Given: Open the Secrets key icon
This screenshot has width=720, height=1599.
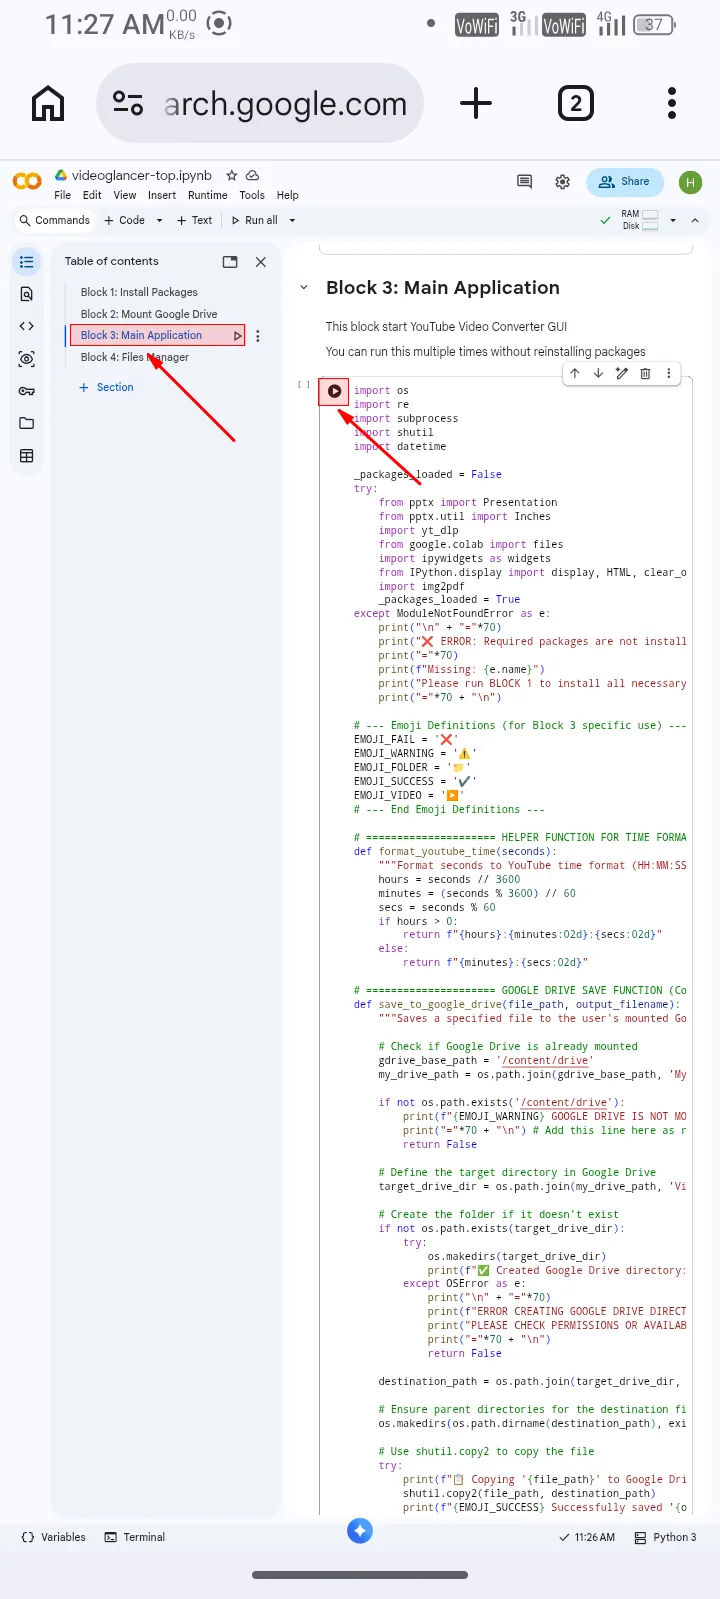Looking at the screenshot, I should 27,391.
